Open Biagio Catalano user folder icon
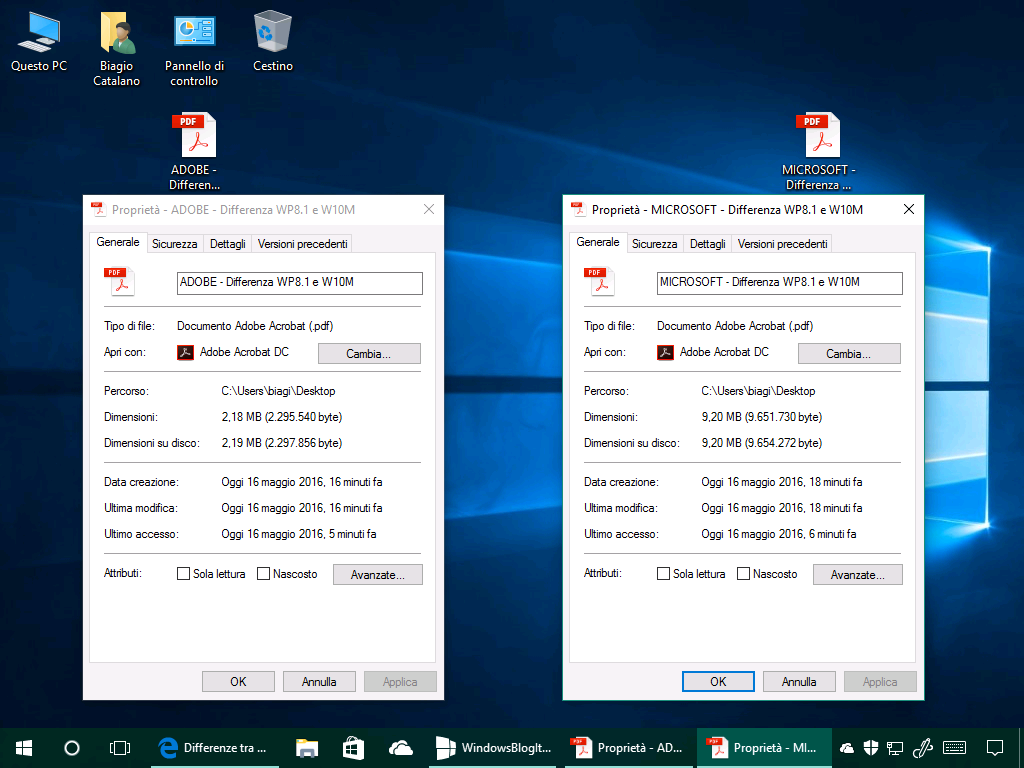The height and width of the screenshot is (768, 1024). 116,49
